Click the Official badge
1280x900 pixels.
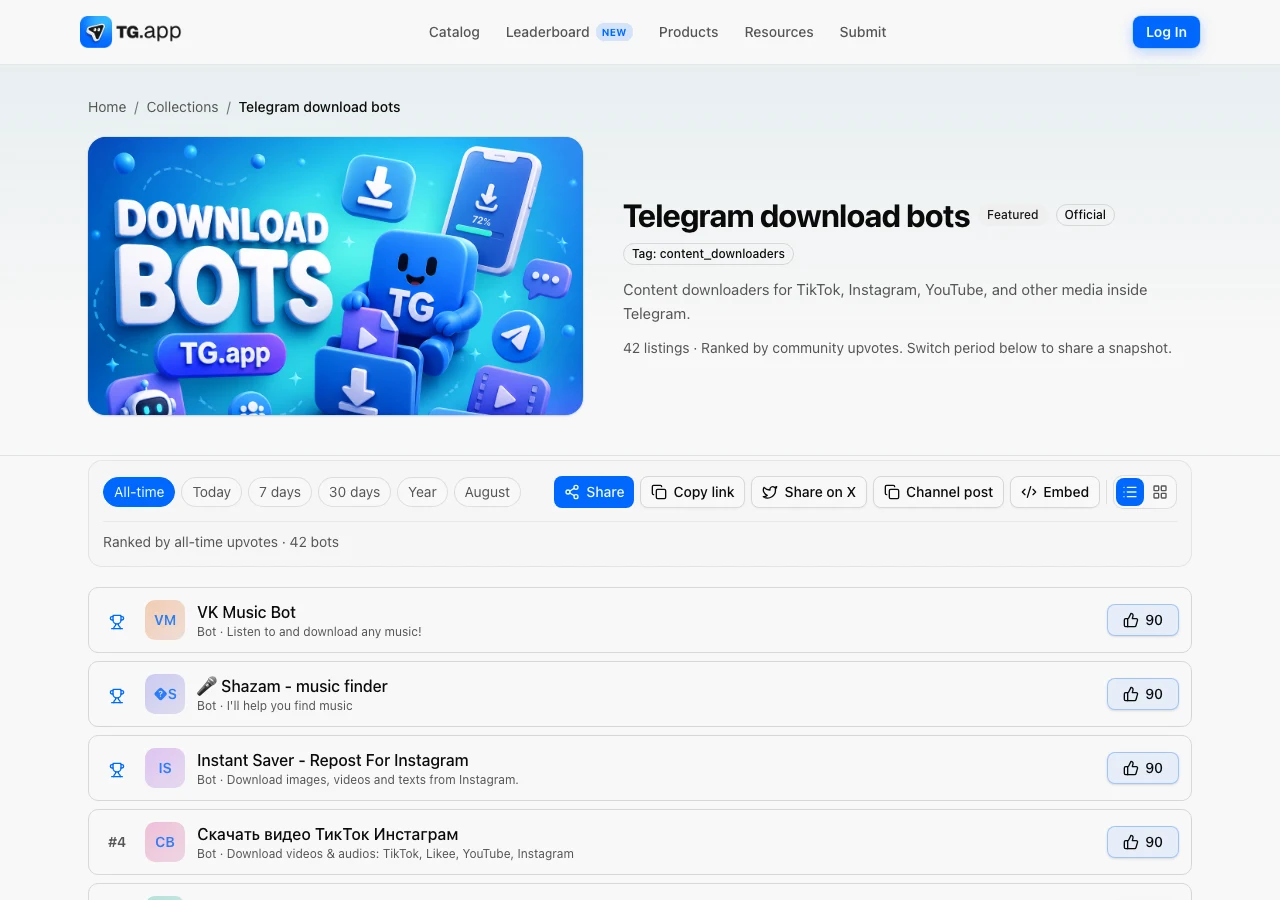(x=1085, y=215)
